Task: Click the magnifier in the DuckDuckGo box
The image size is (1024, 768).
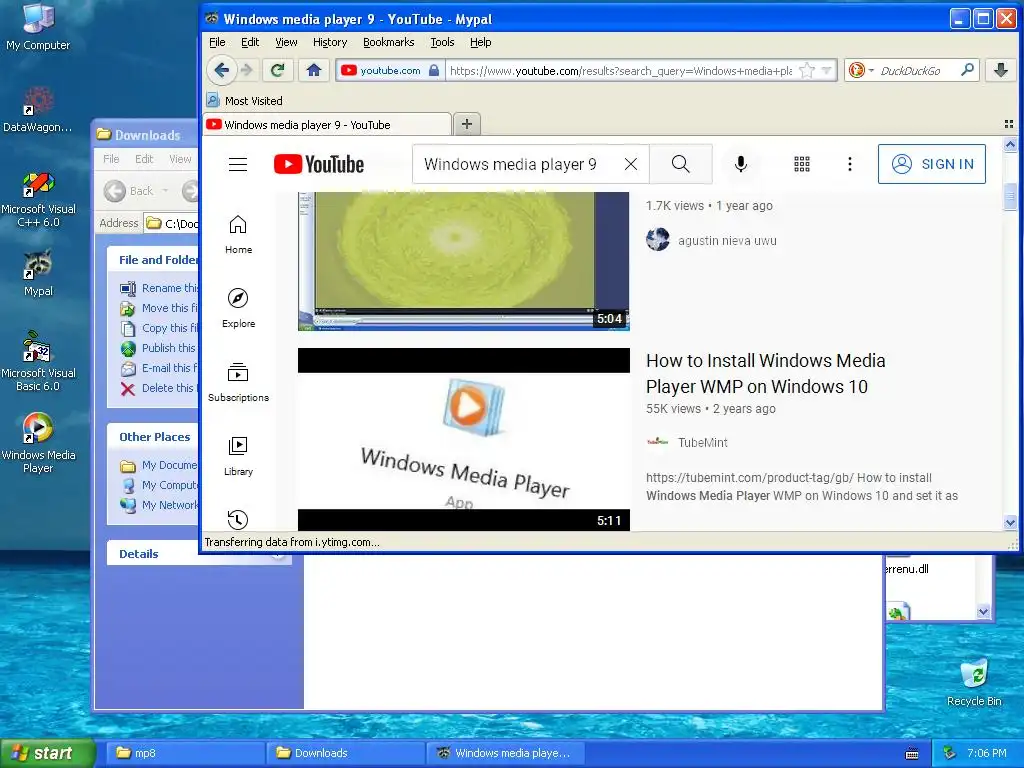Action: (967, 69)
